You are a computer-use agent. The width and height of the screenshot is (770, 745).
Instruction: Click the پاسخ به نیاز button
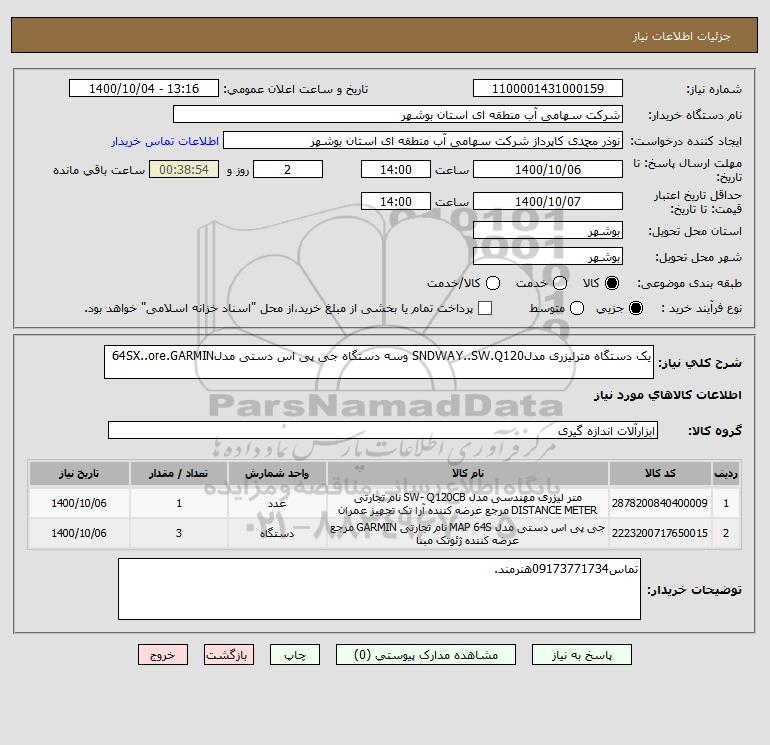[x=581, y=655]
